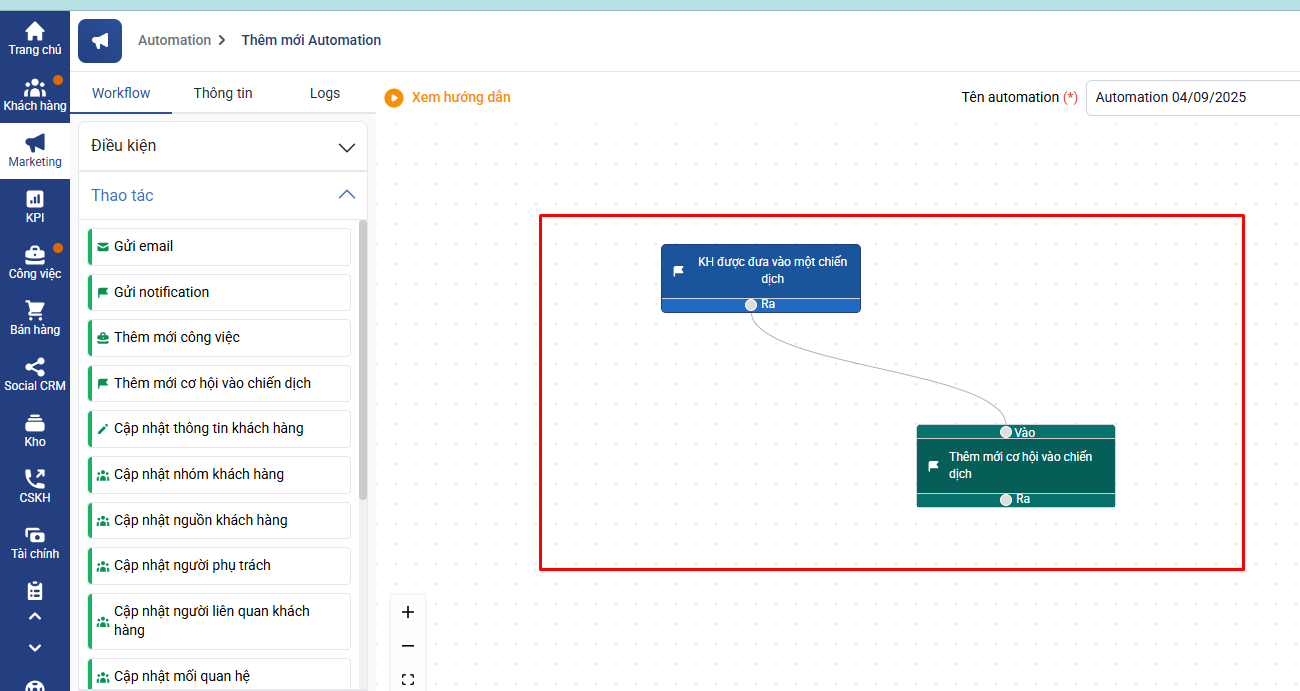Open Trang chủ home icon in sidebar

coord(35,38)
